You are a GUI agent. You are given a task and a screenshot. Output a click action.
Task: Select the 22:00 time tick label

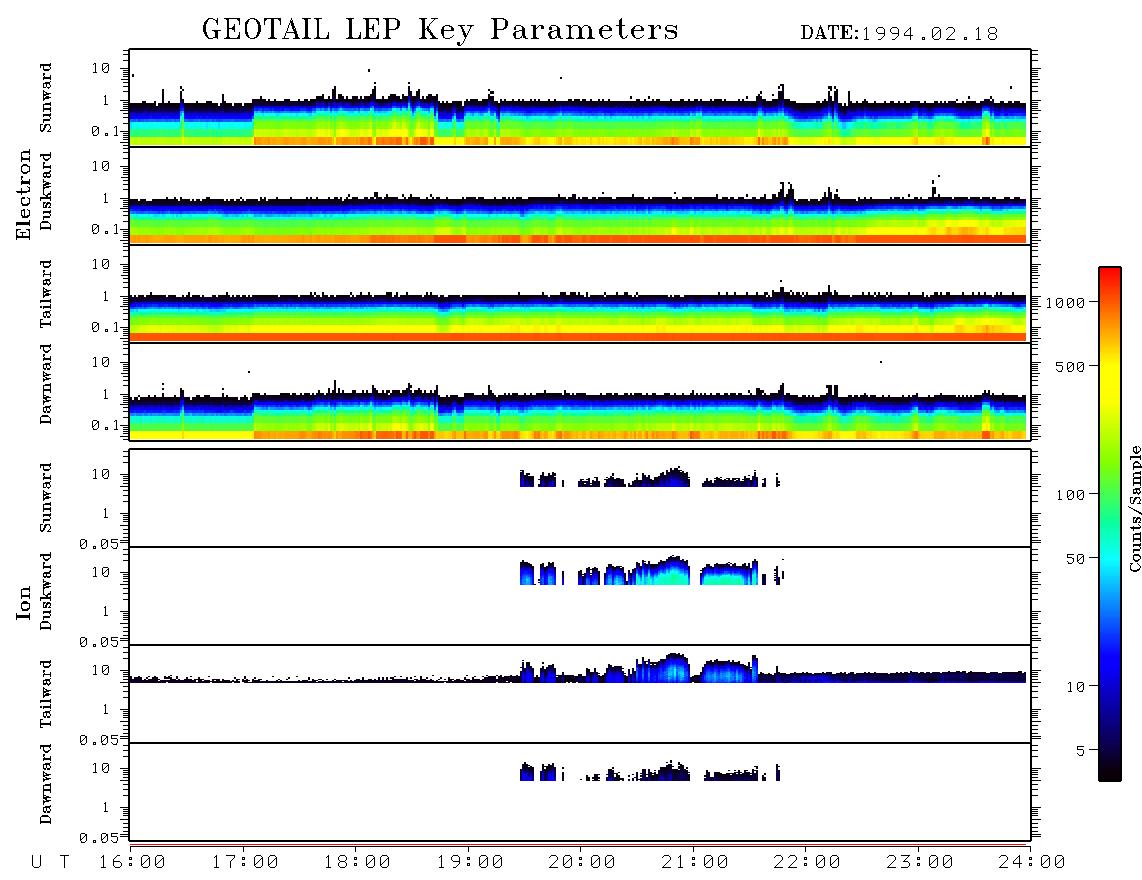point(808,862)
